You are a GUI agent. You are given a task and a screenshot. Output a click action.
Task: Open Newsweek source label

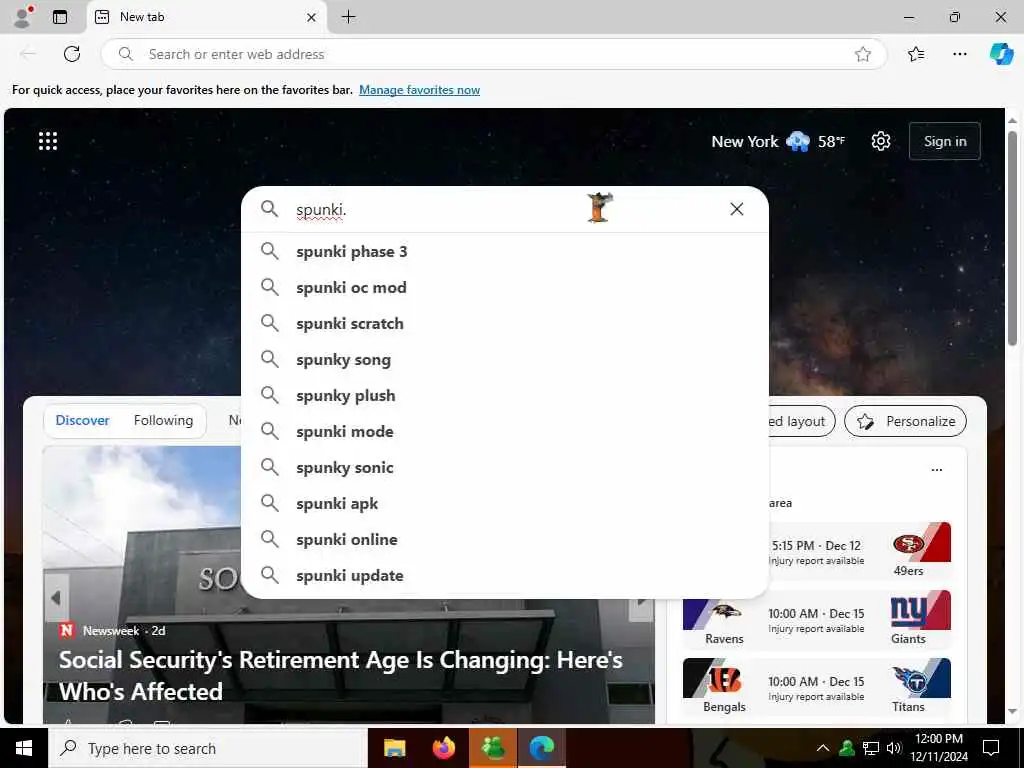tap(111, 630)
